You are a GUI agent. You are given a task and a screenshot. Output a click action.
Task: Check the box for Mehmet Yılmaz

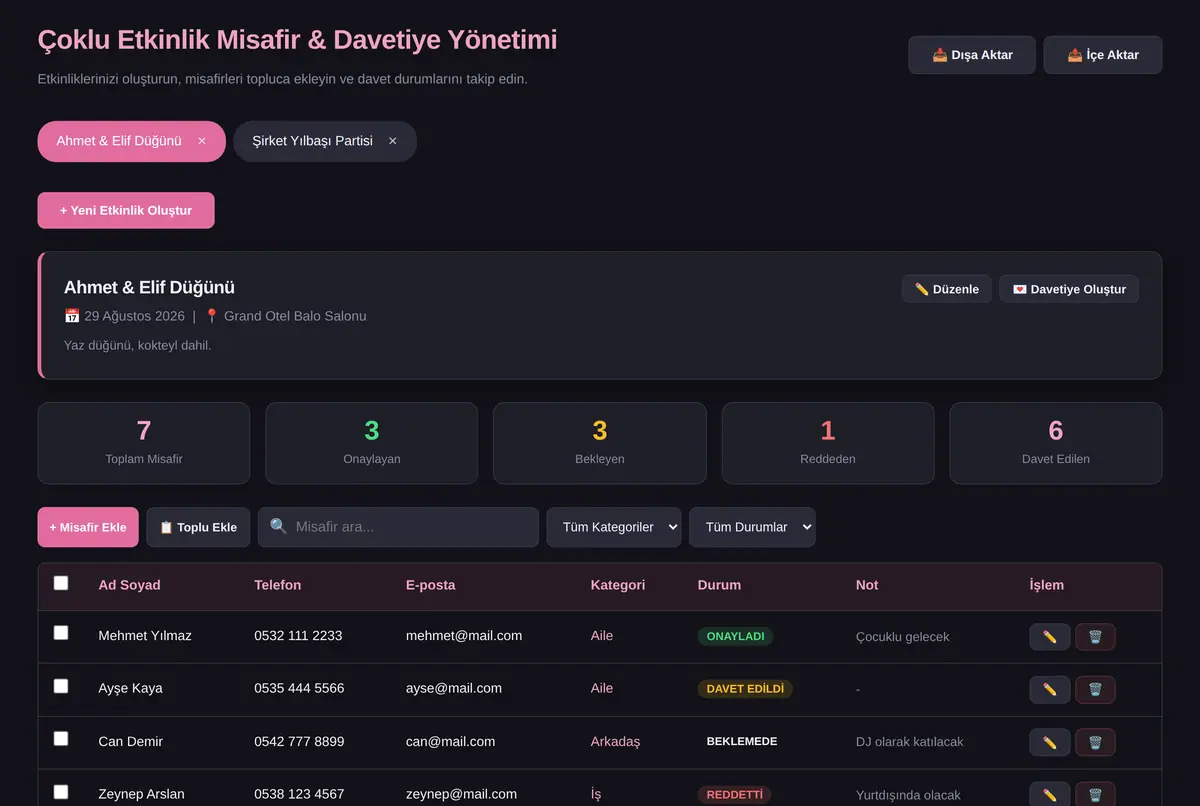61,633
